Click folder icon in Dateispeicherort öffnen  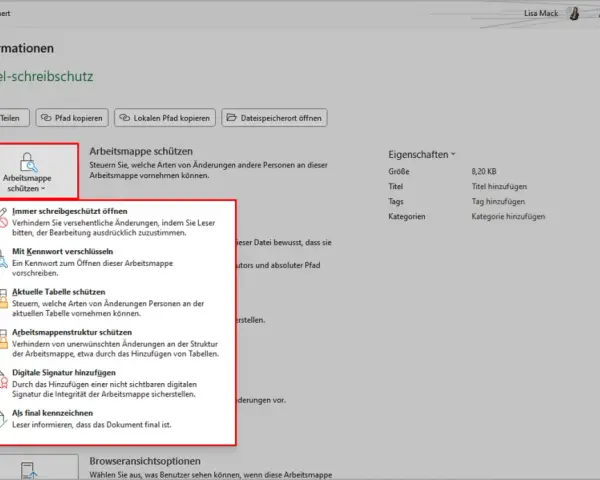pyautogui.click(x=232, y=118)
